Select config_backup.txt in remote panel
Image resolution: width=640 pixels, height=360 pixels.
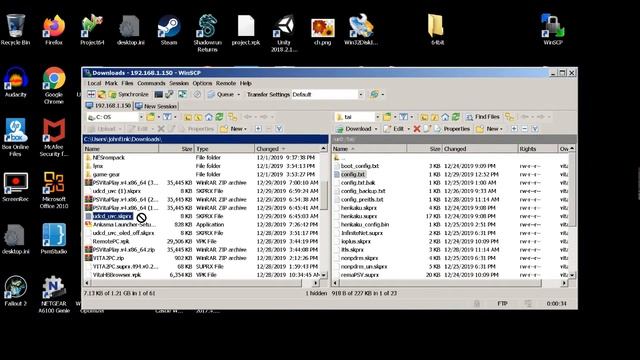[x=363, y=191]
